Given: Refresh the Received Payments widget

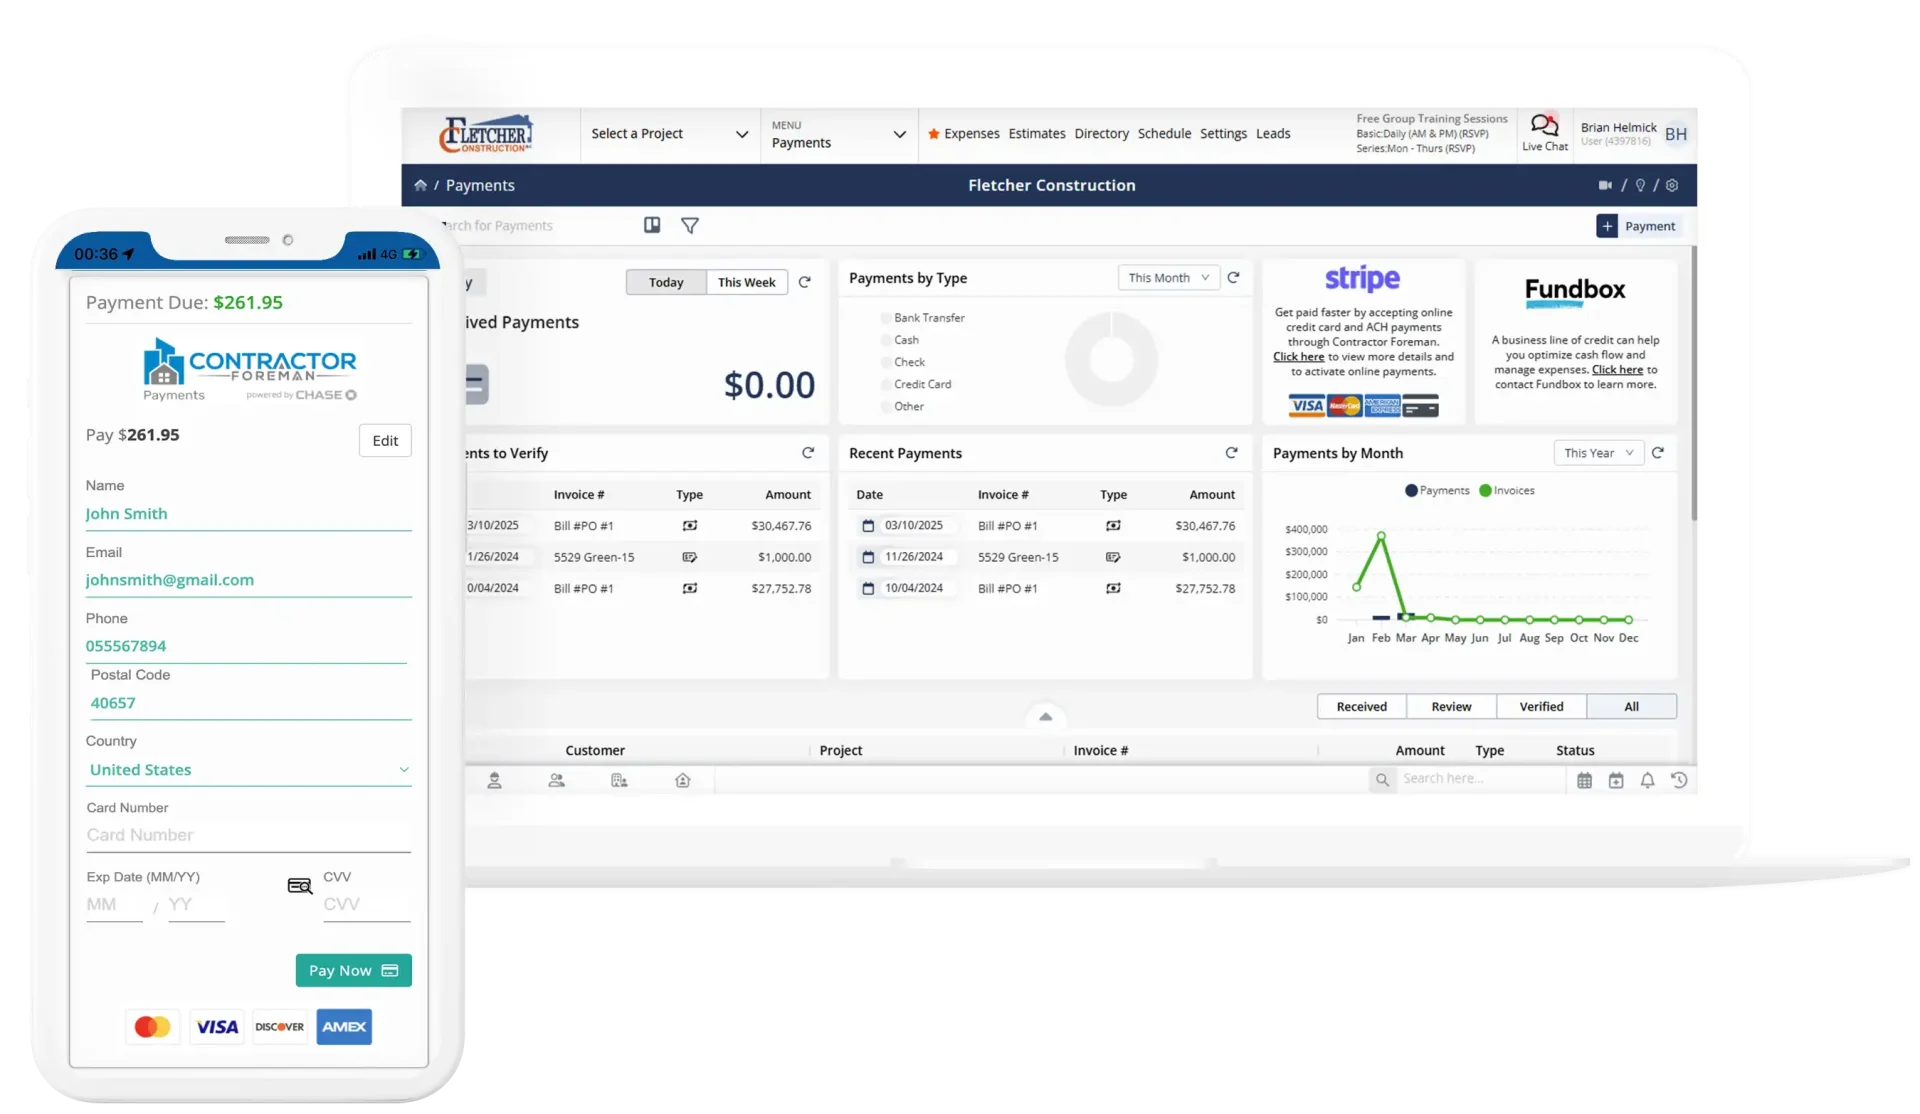Looking at the screenshot, I should click(804, 282).
